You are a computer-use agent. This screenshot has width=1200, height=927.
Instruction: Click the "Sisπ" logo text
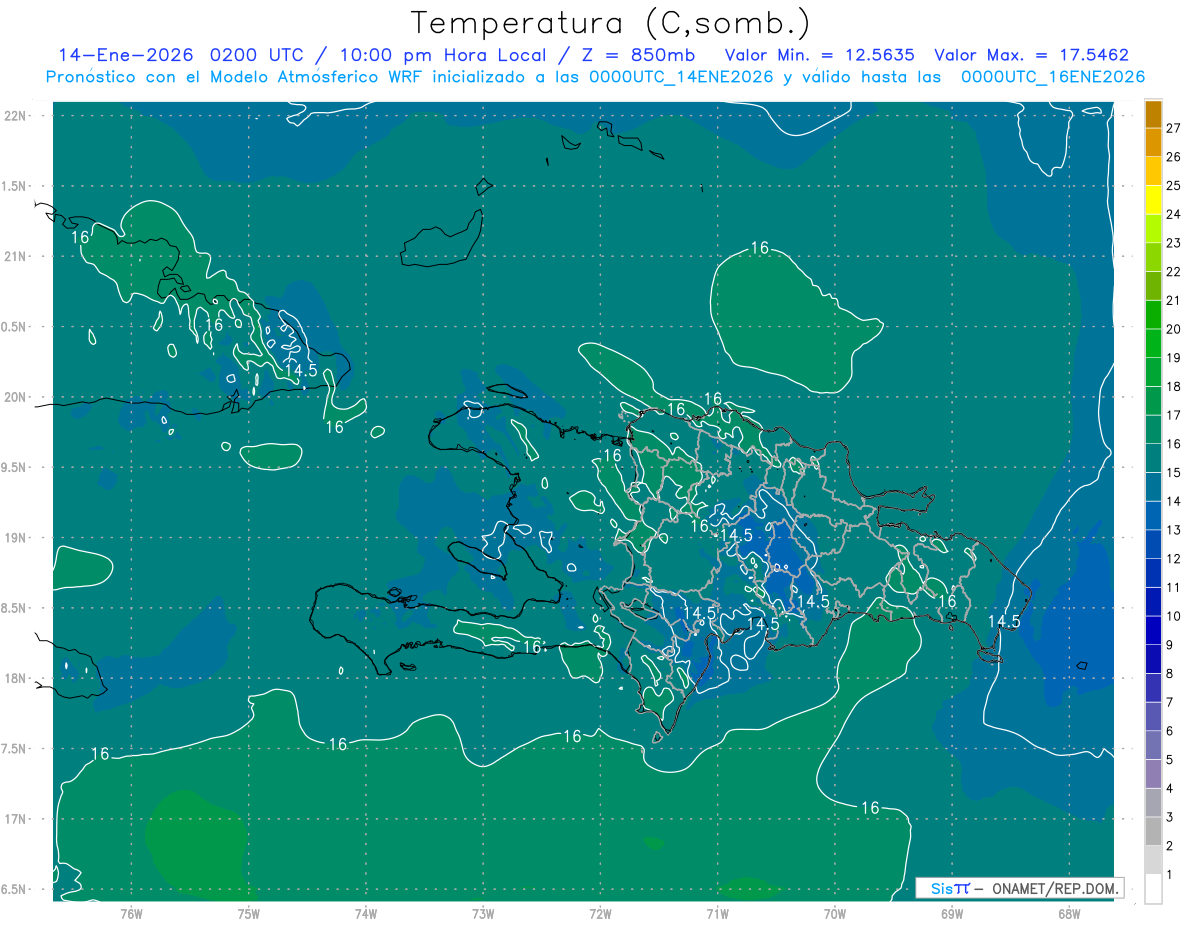(x=950, y=888)
